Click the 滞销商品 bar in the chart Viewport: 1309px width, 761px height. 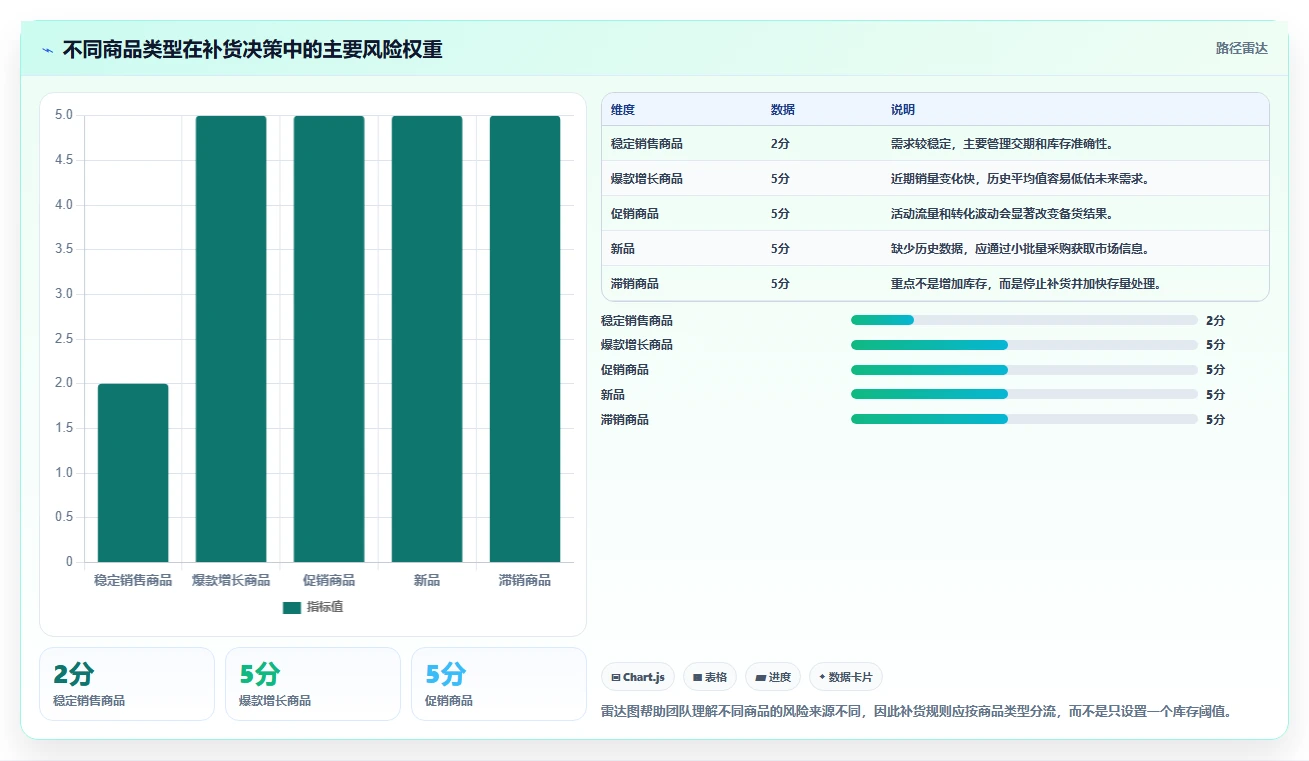tap(525, 339)
